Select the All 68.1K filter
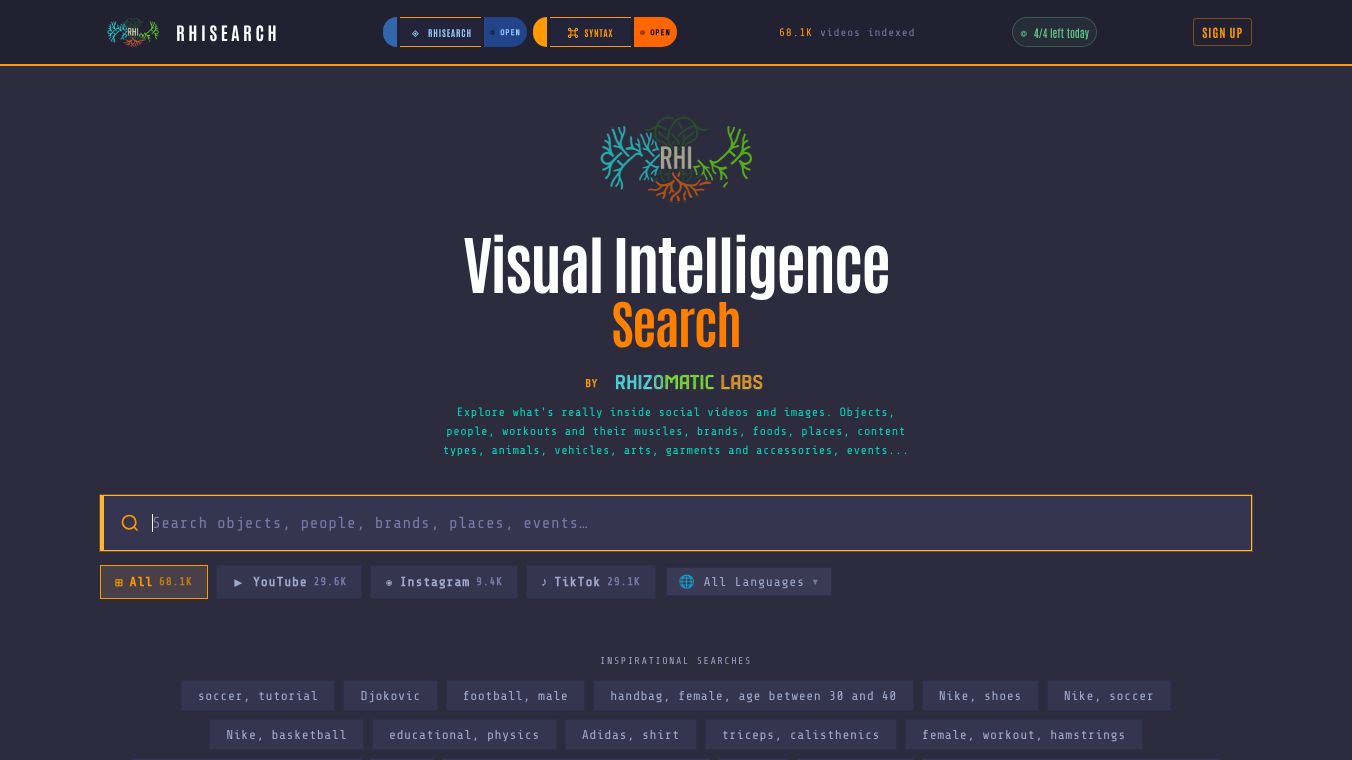Screen dimensions: 1352x760 coord(154,582)
